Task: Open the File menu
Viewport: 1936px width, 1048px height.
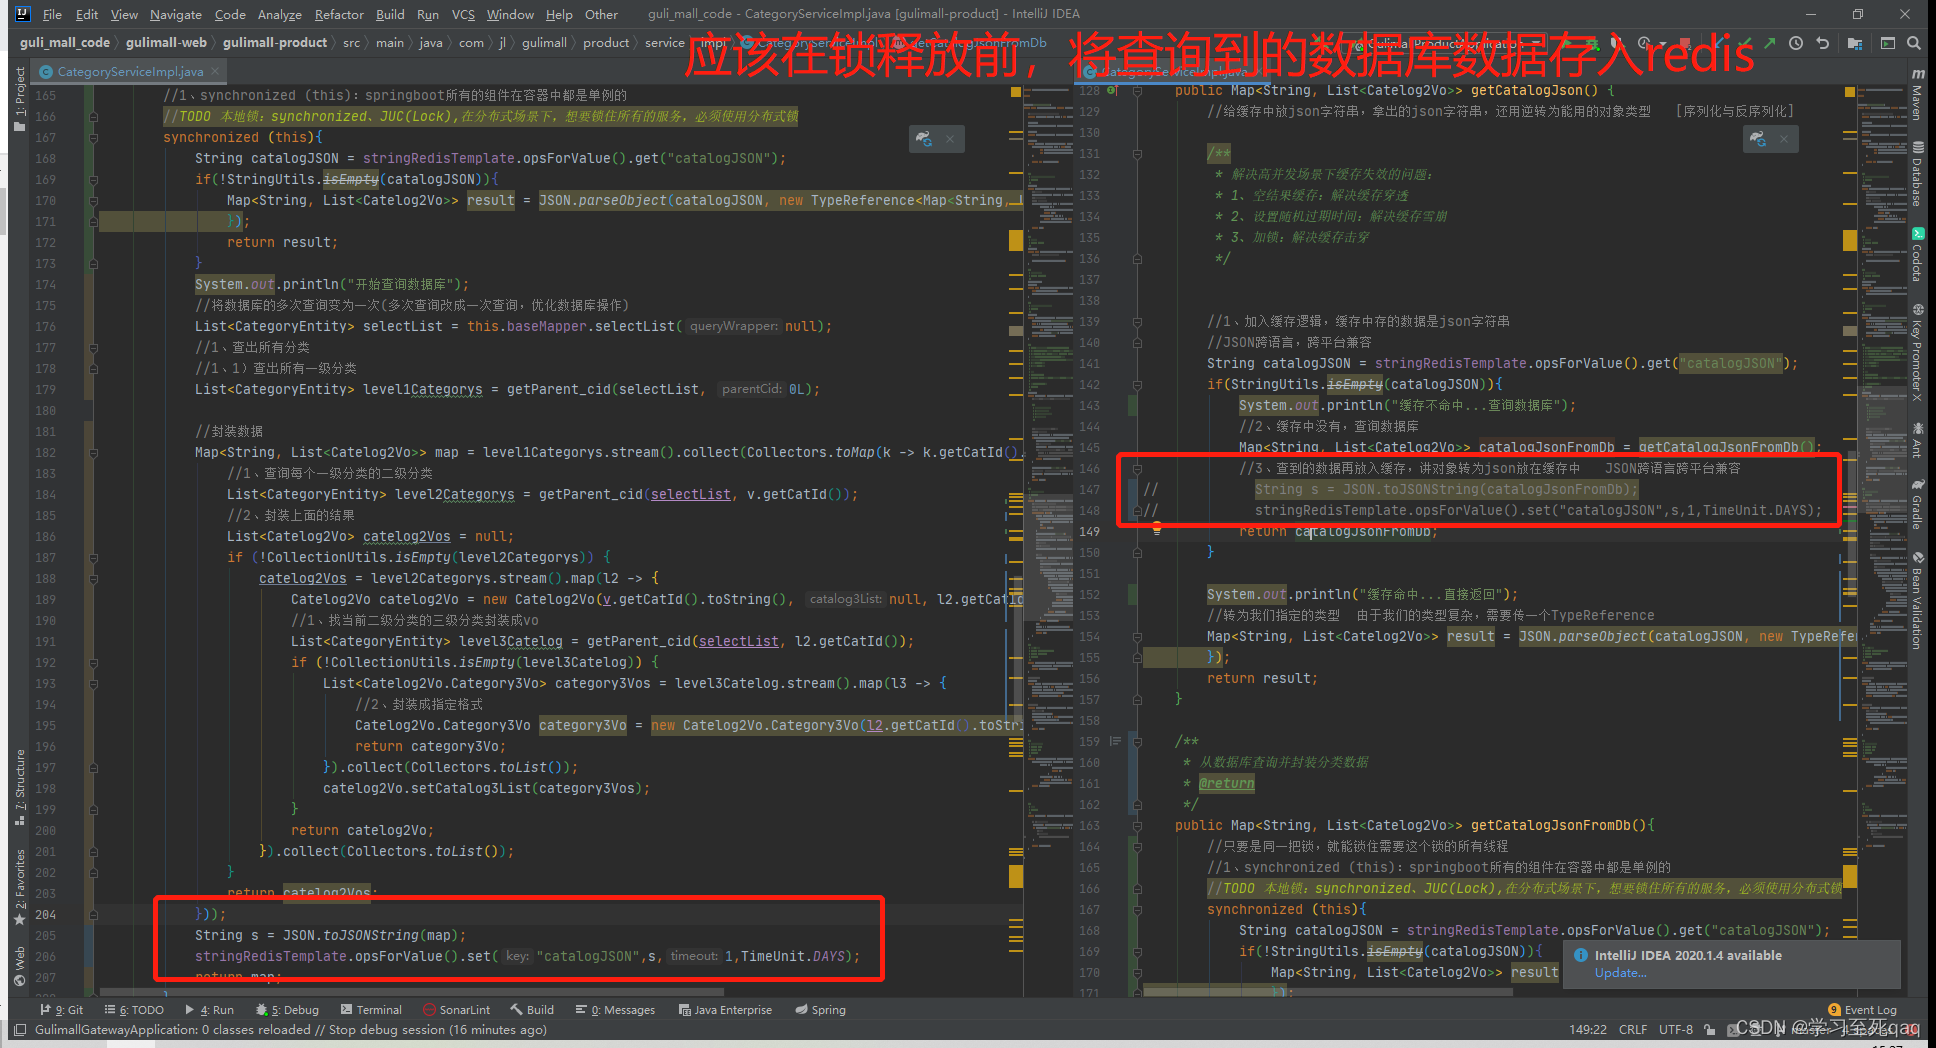Action: pyautogui.click(x=52, y=14)
